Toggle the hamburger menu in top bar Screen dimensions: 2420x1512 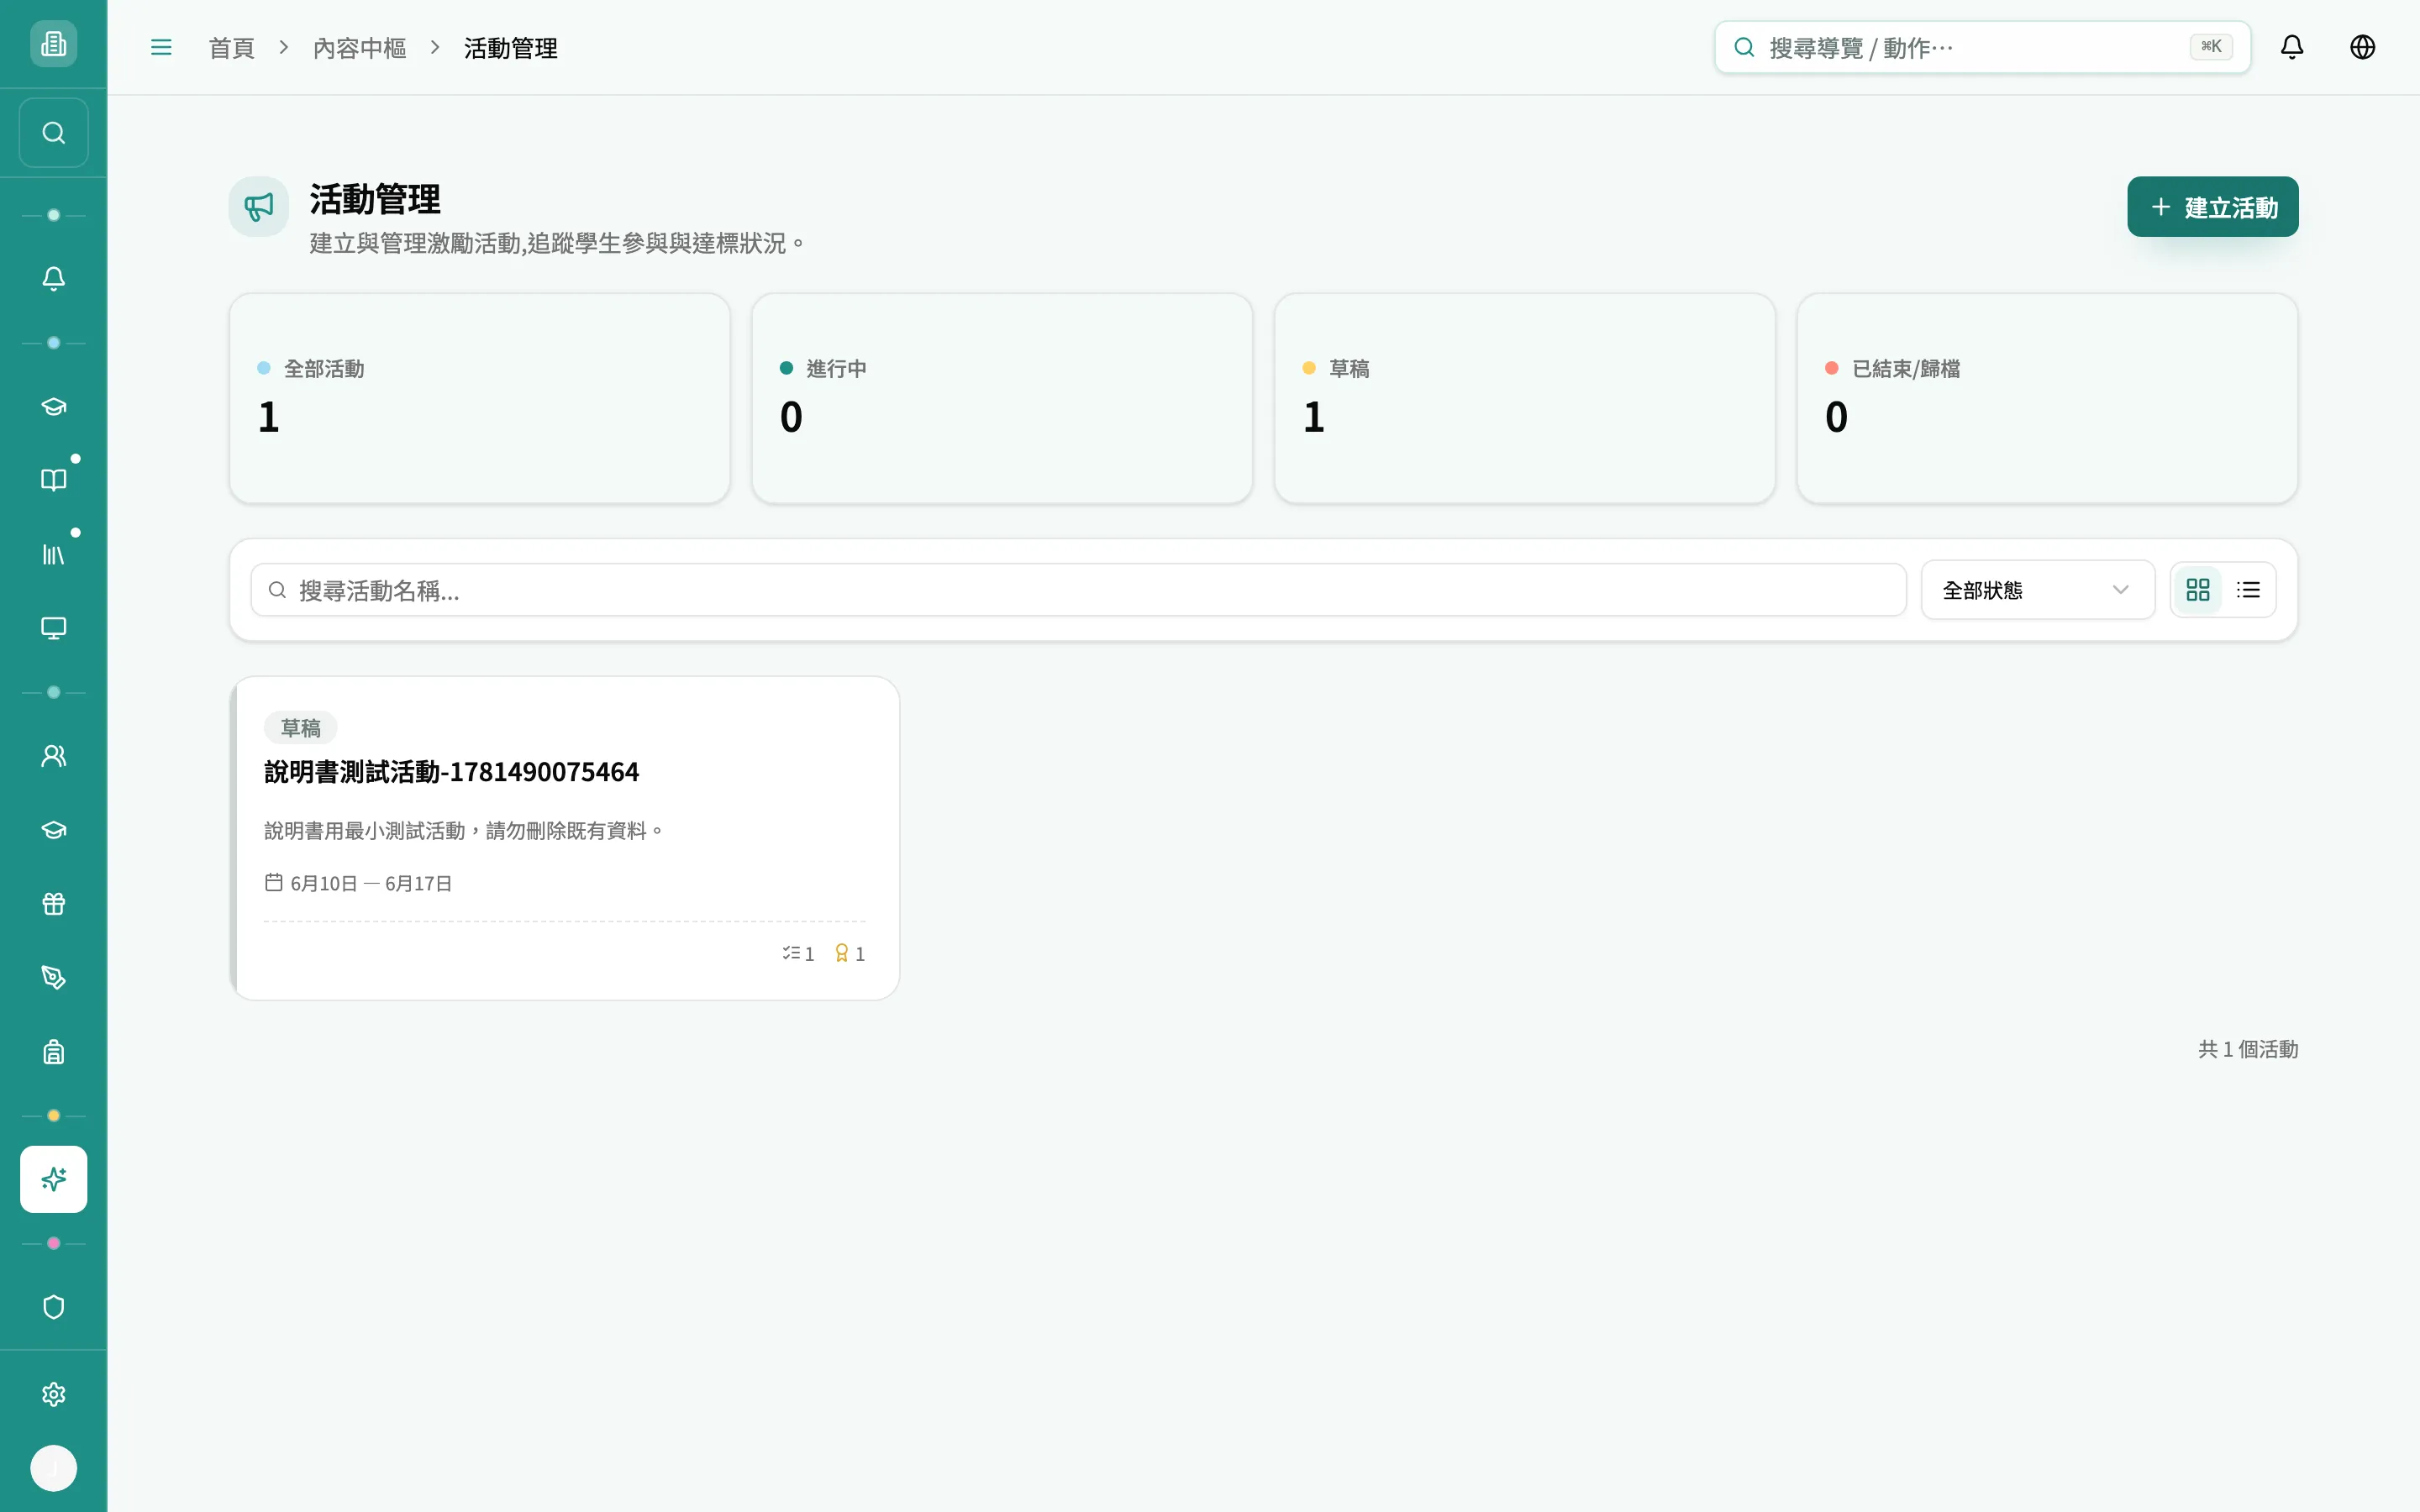(161, 47)
